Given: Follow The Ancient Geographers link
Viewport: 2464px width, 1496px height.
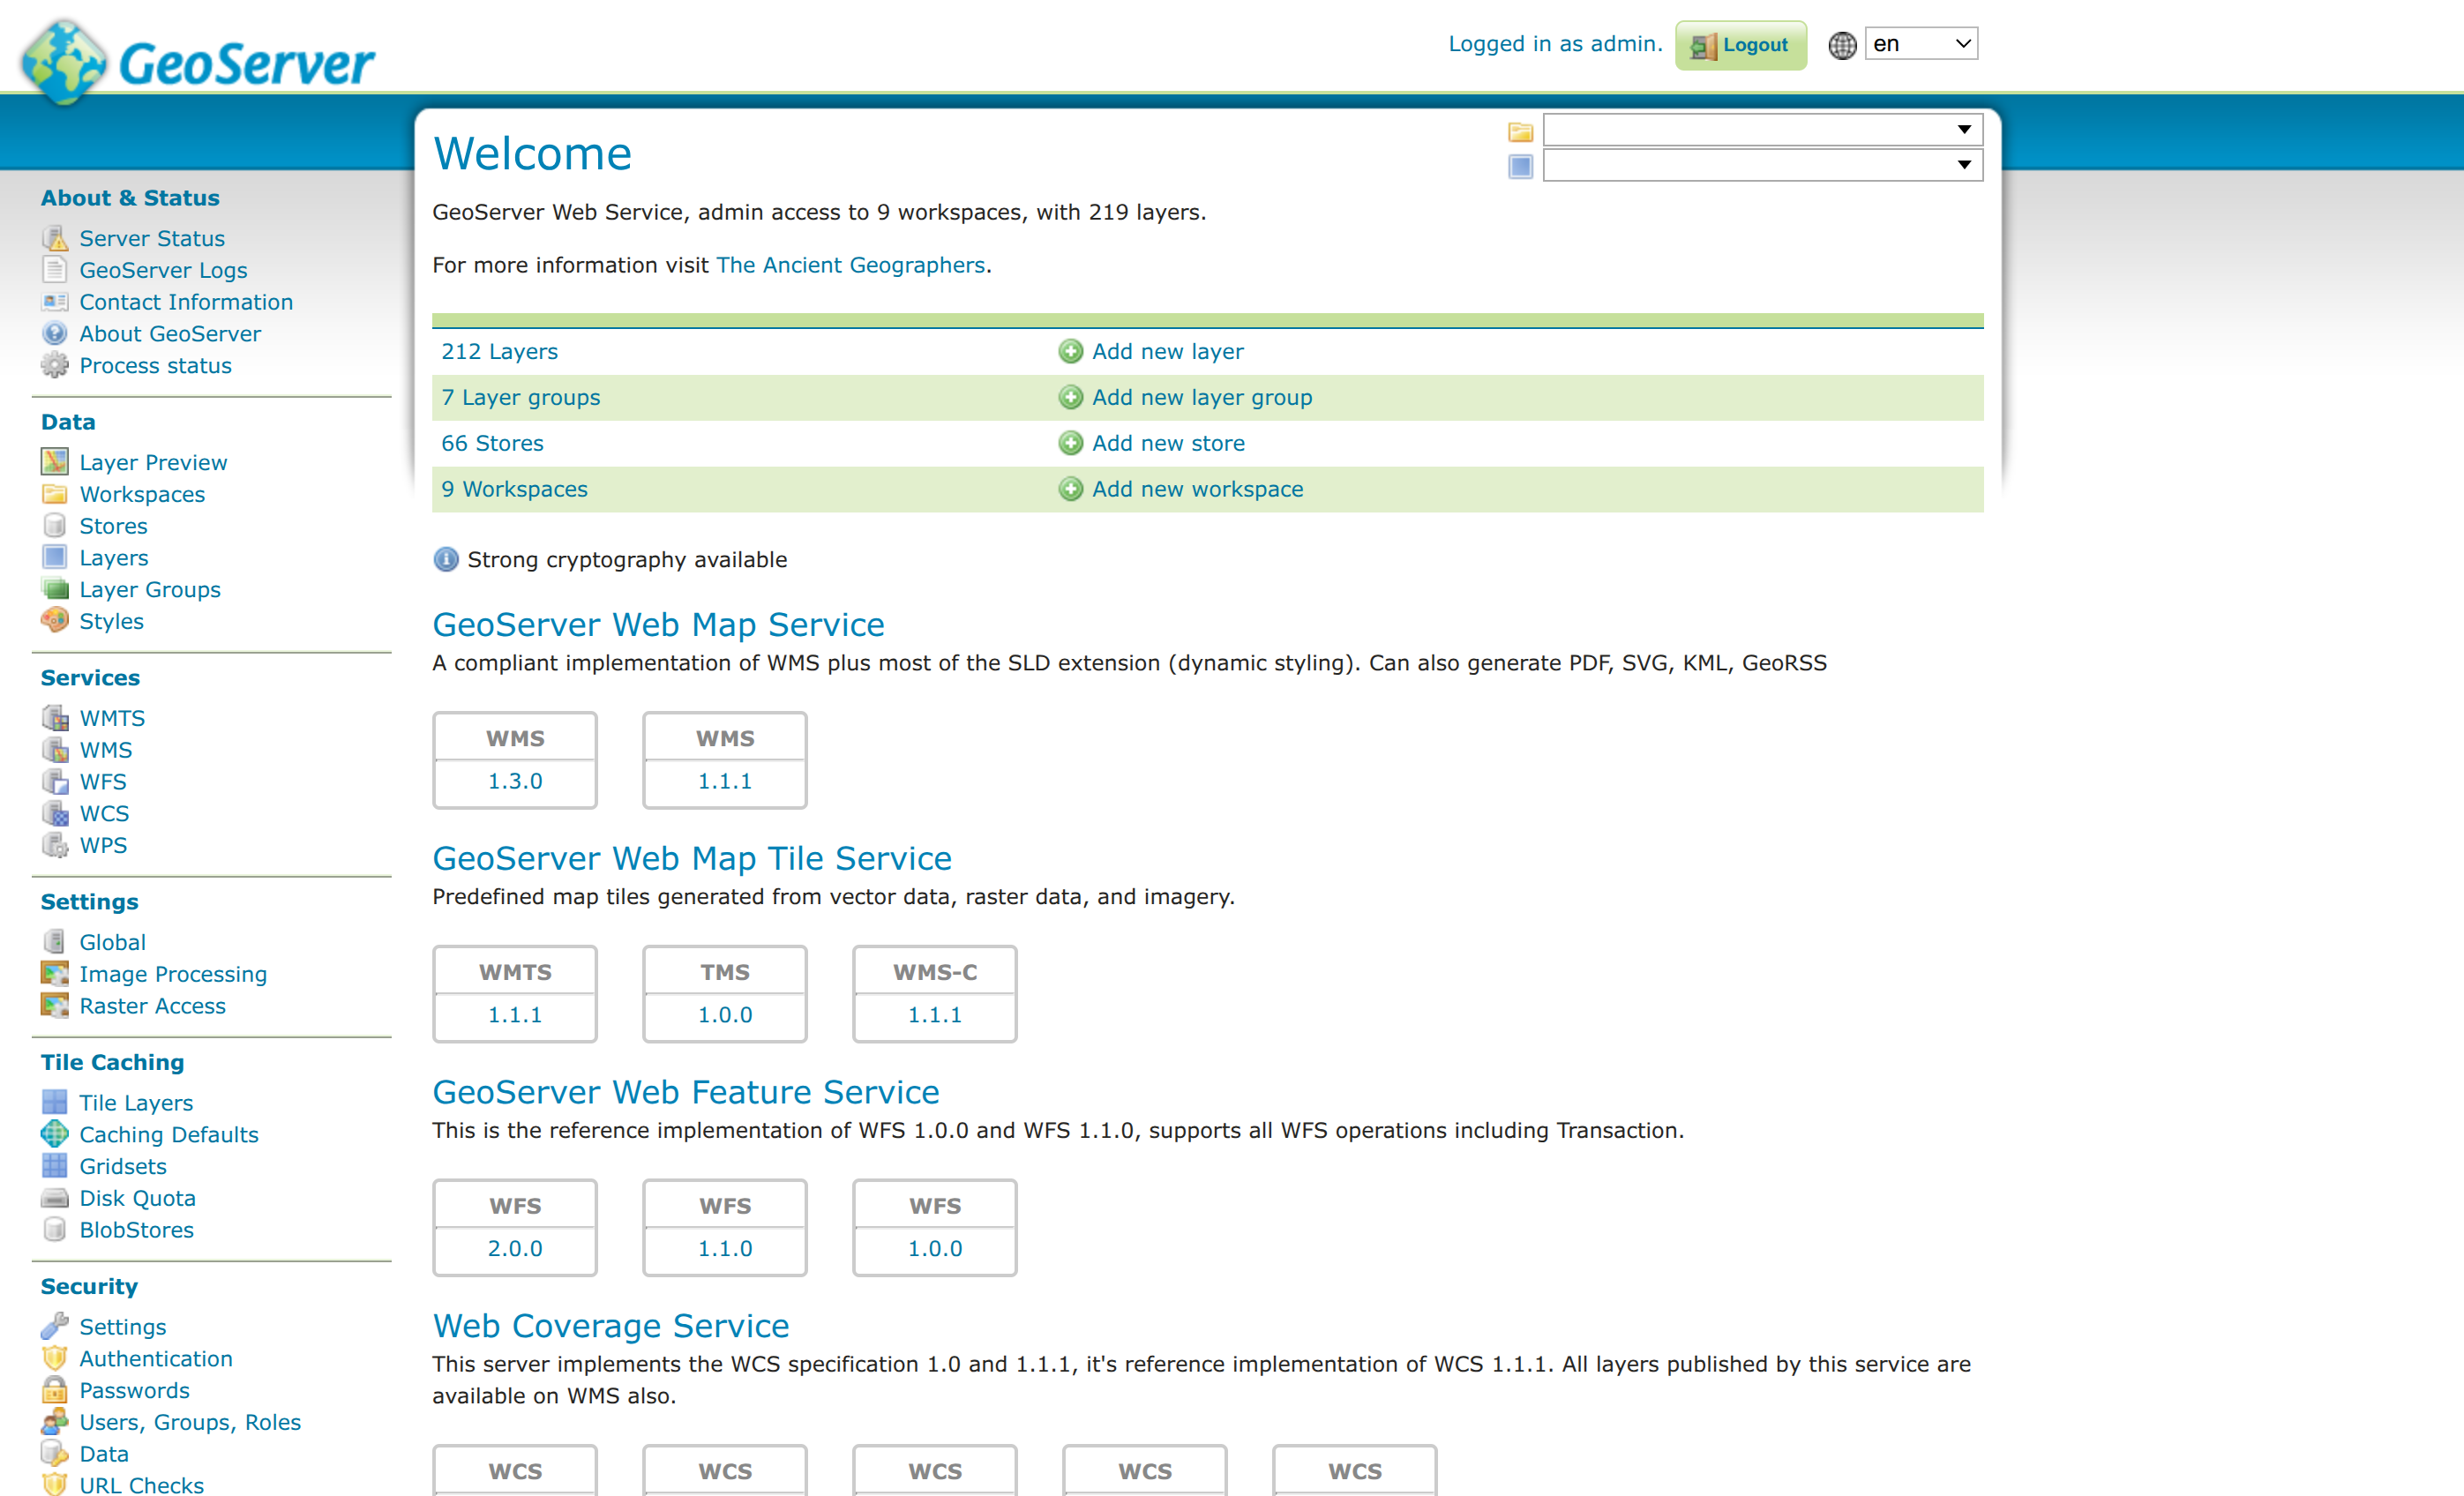Looking at the screenshot, I should [x=851, y=265].
